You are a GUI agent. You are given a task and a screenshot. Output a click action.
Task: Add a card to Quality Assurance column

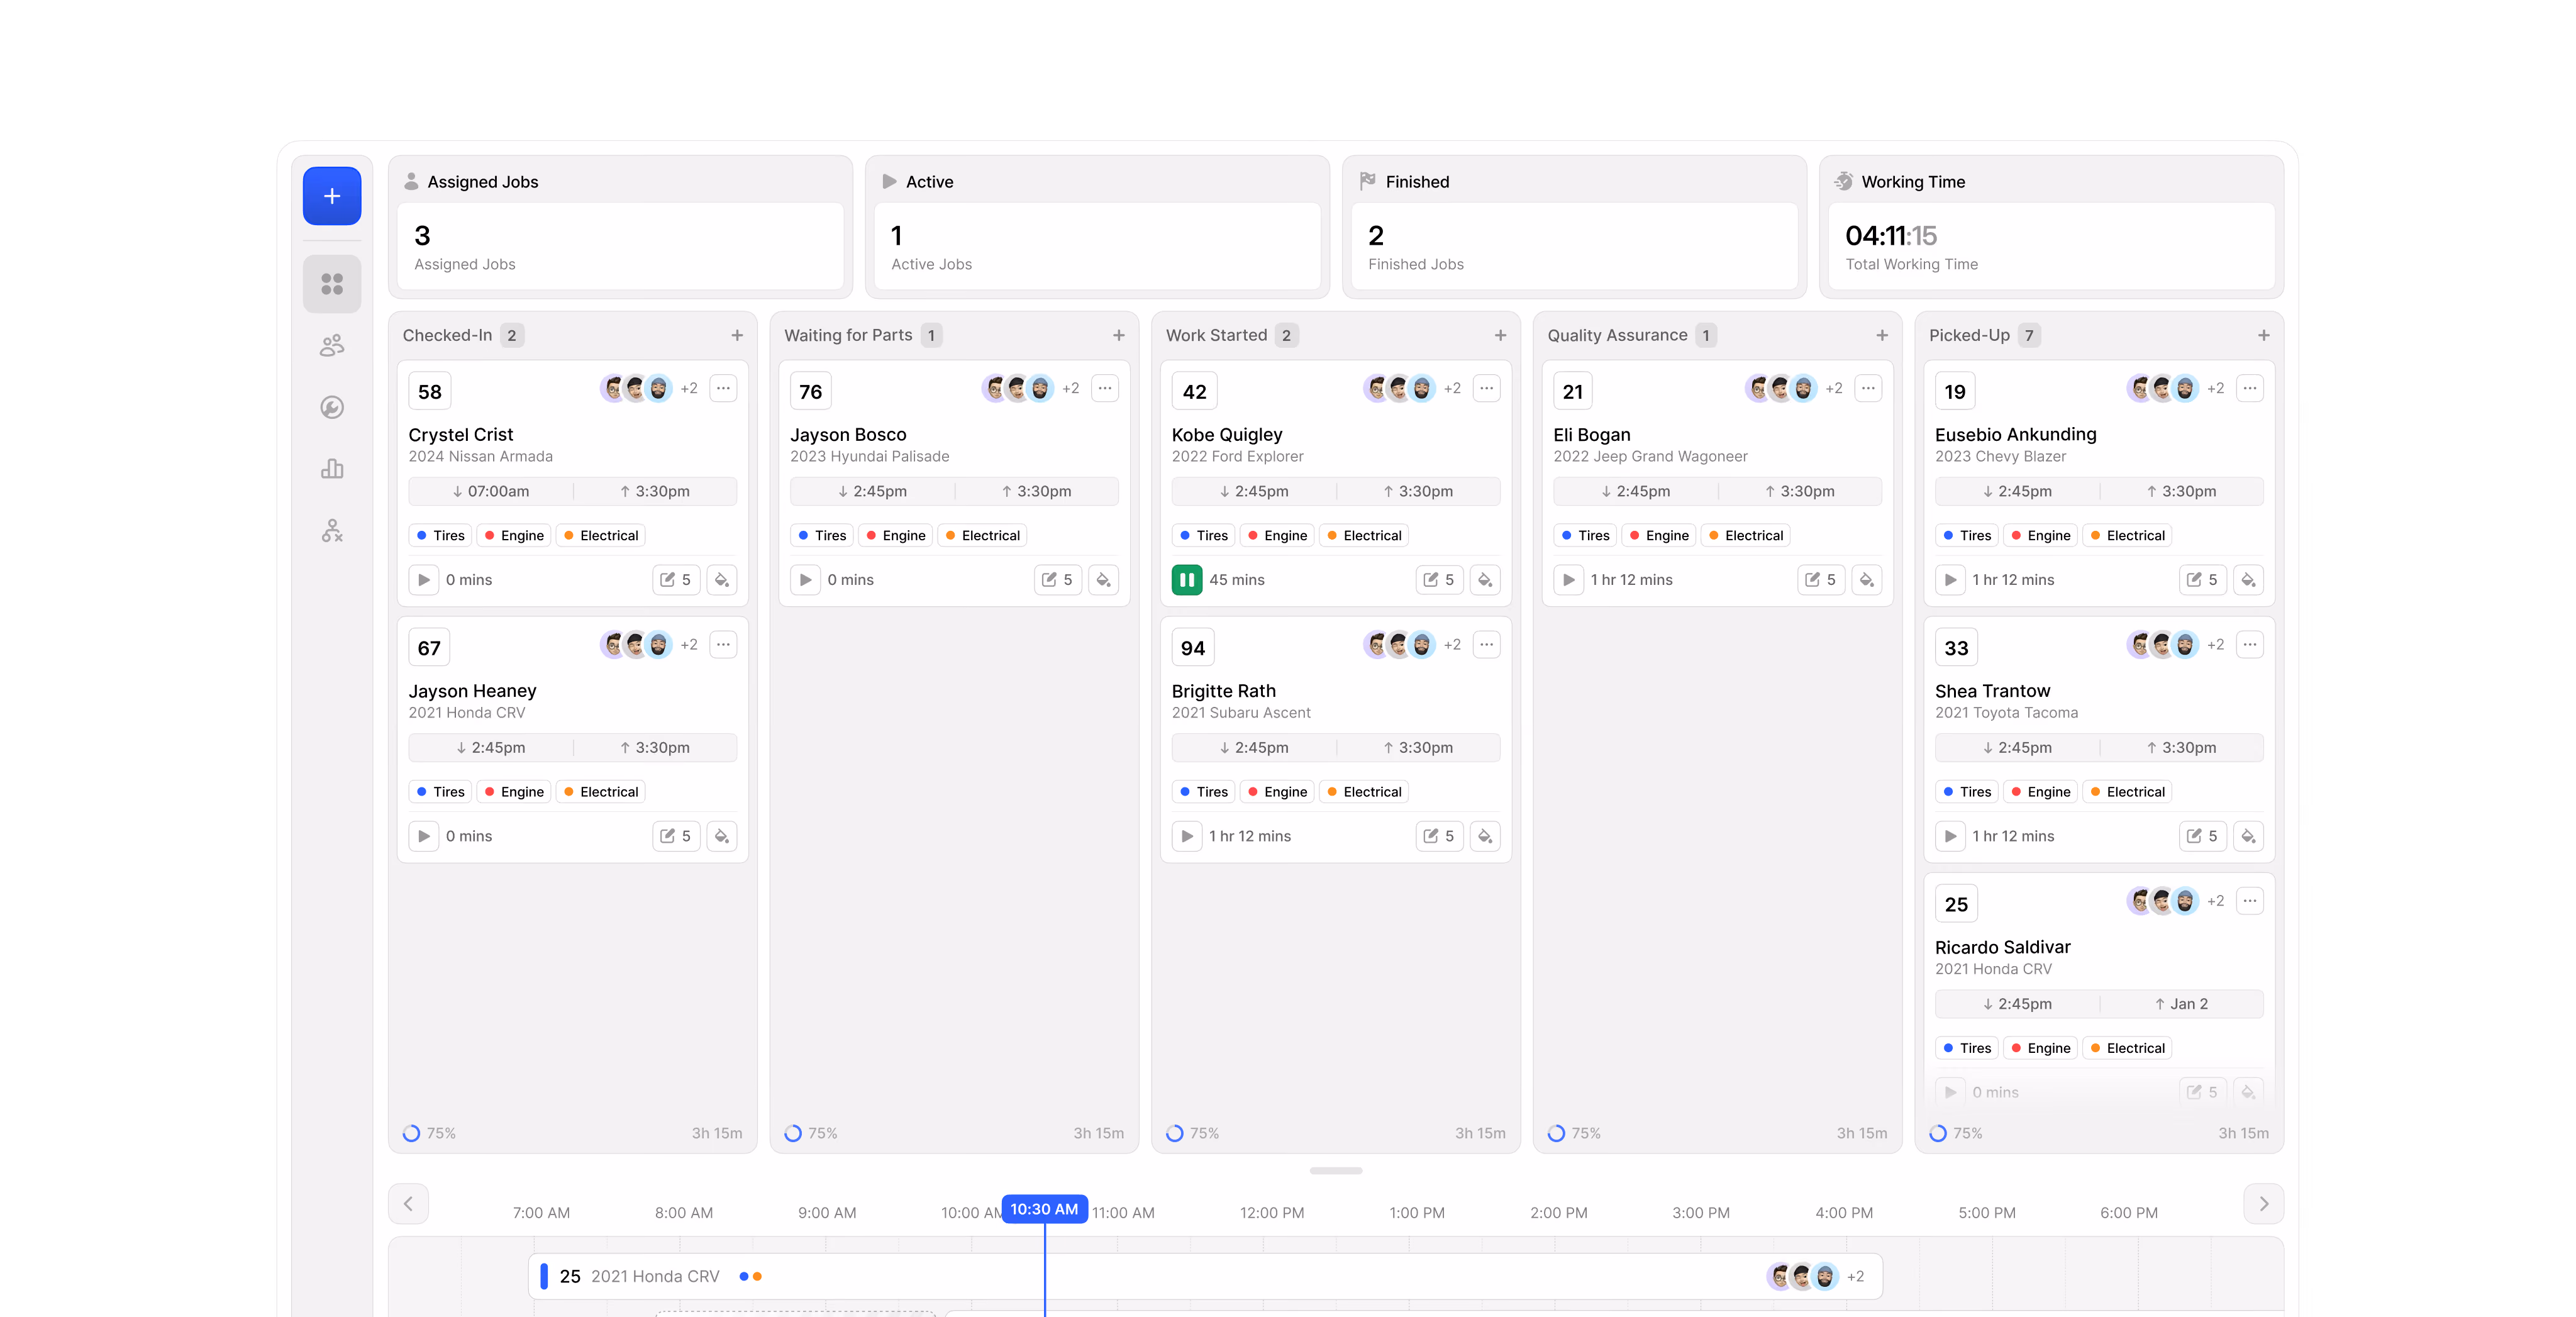click(1882, 336)
